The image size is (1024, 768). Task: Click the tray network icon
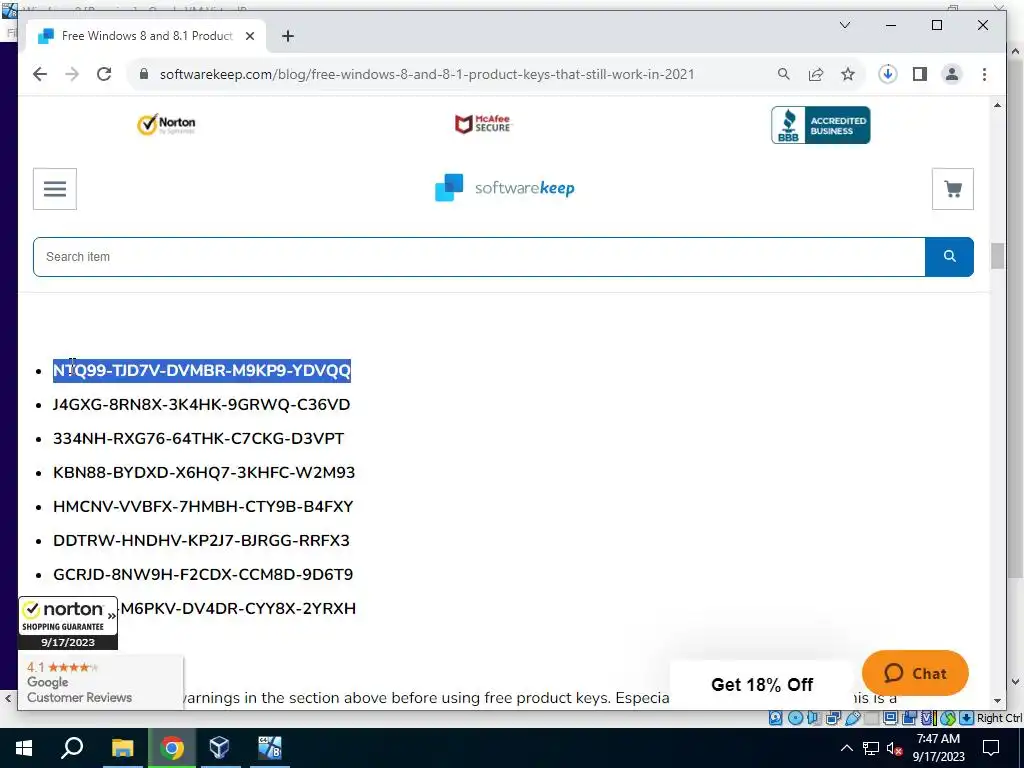871,748
